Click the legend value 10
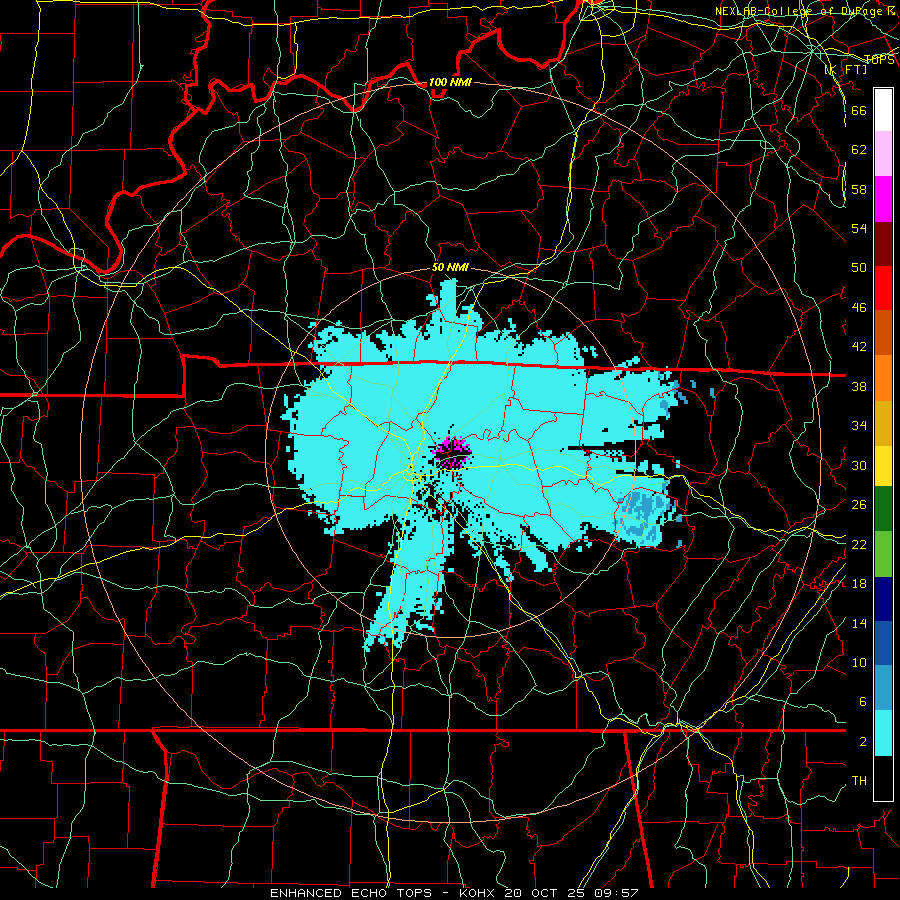 click(x=859, y=662)
